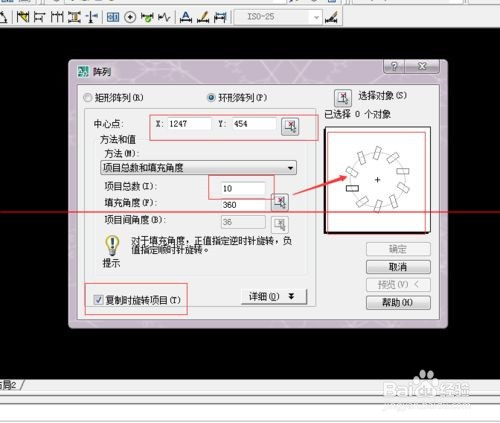Click the Y center point field
The image size is (500, 423).
(x=254, y=124)
